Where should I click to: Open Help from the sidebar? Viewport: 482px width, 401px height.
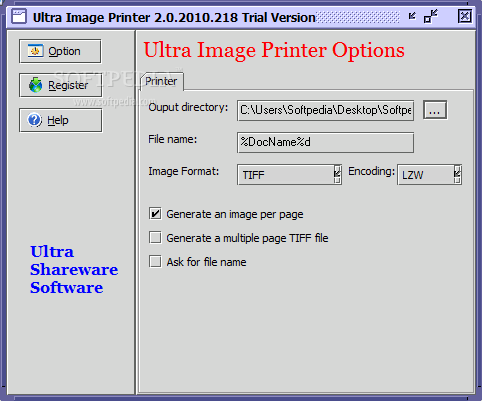tap(60, 120)
